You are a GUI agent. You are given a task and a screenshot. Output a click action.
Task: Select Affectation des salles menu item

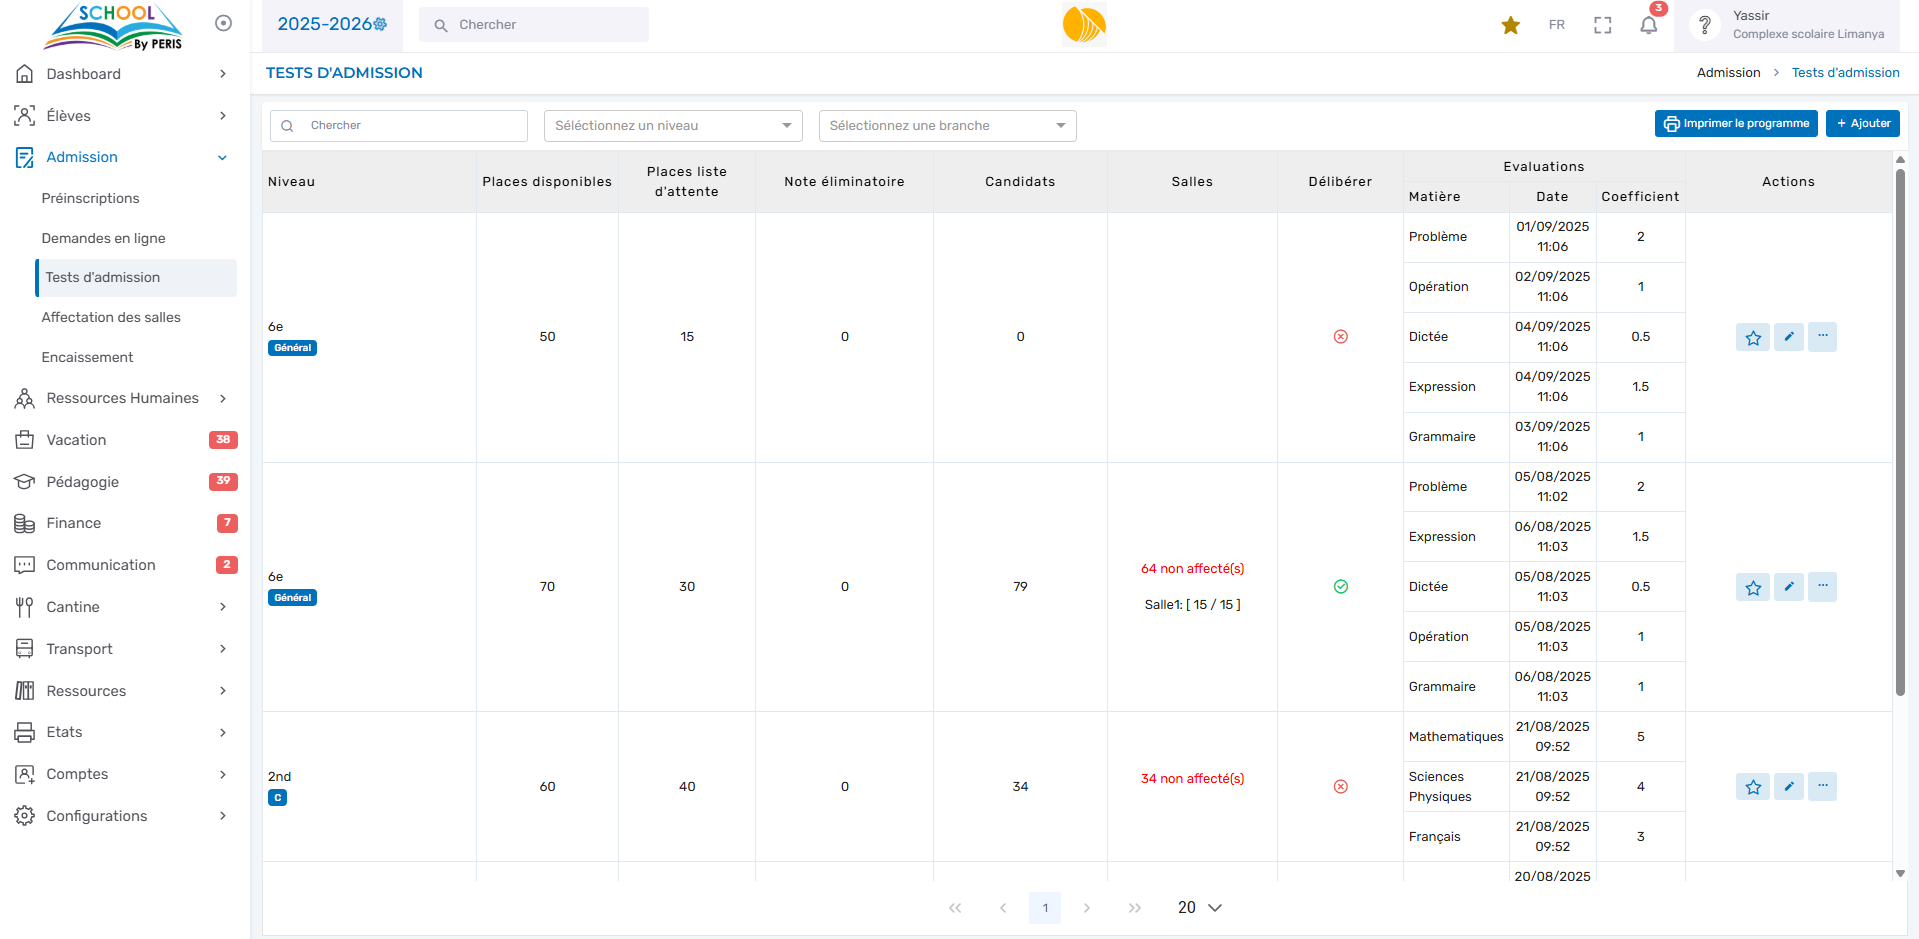coord(111,317)
